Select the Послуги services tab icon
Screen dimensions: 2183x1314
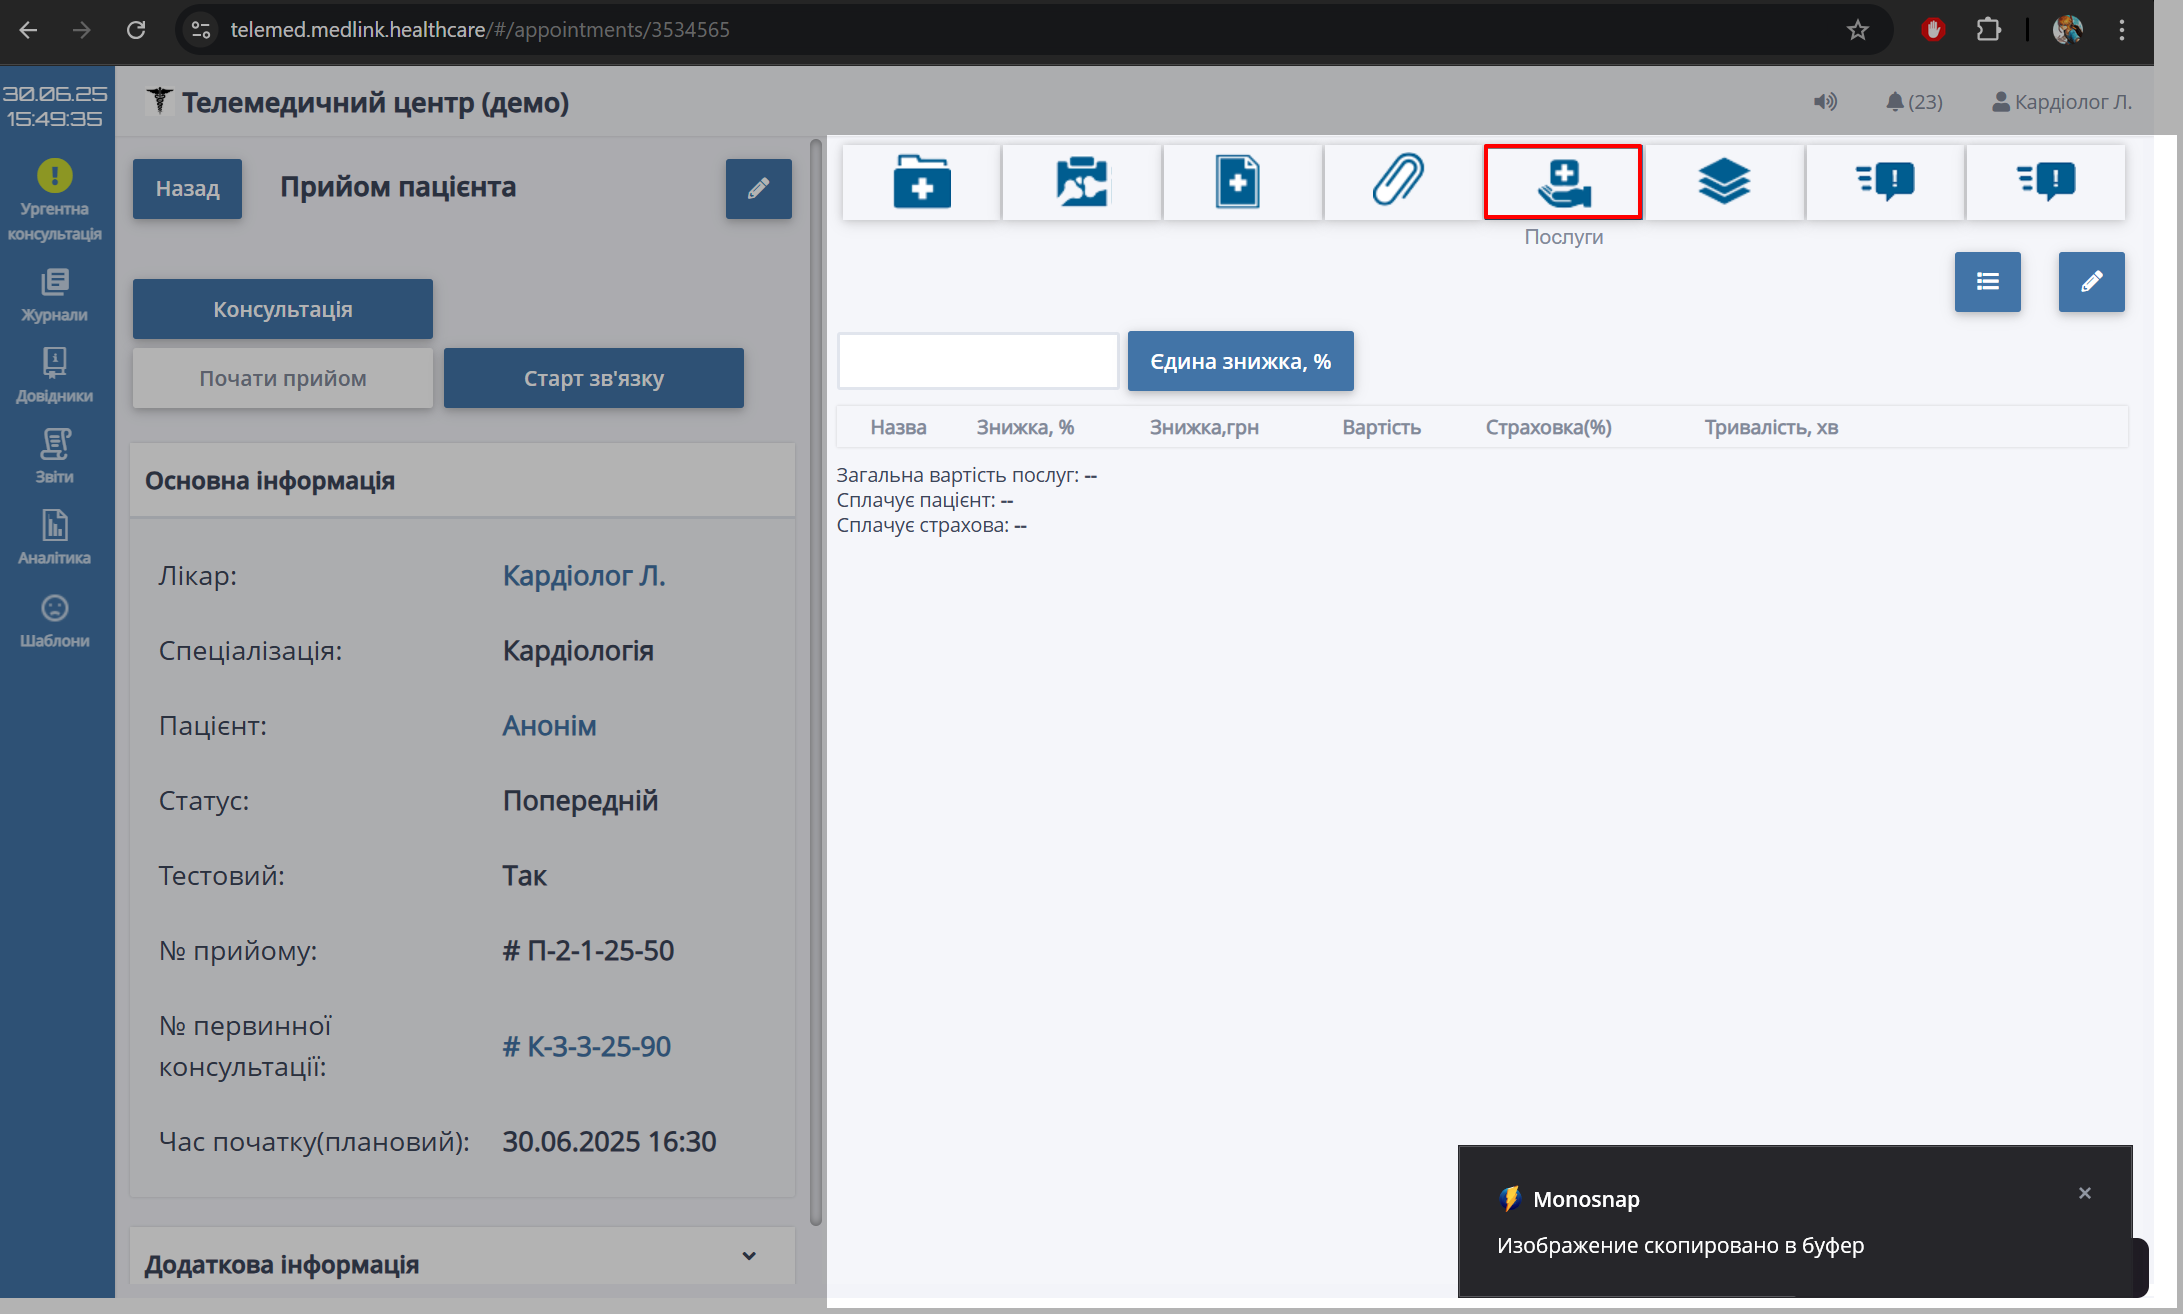1563,182
